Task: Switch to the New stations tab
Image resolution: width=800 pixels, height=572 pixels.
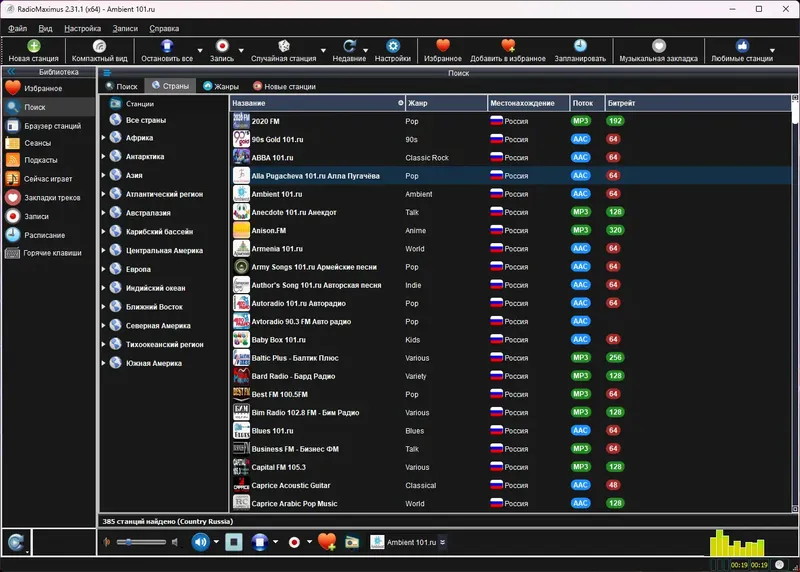Action: point(284,86)
